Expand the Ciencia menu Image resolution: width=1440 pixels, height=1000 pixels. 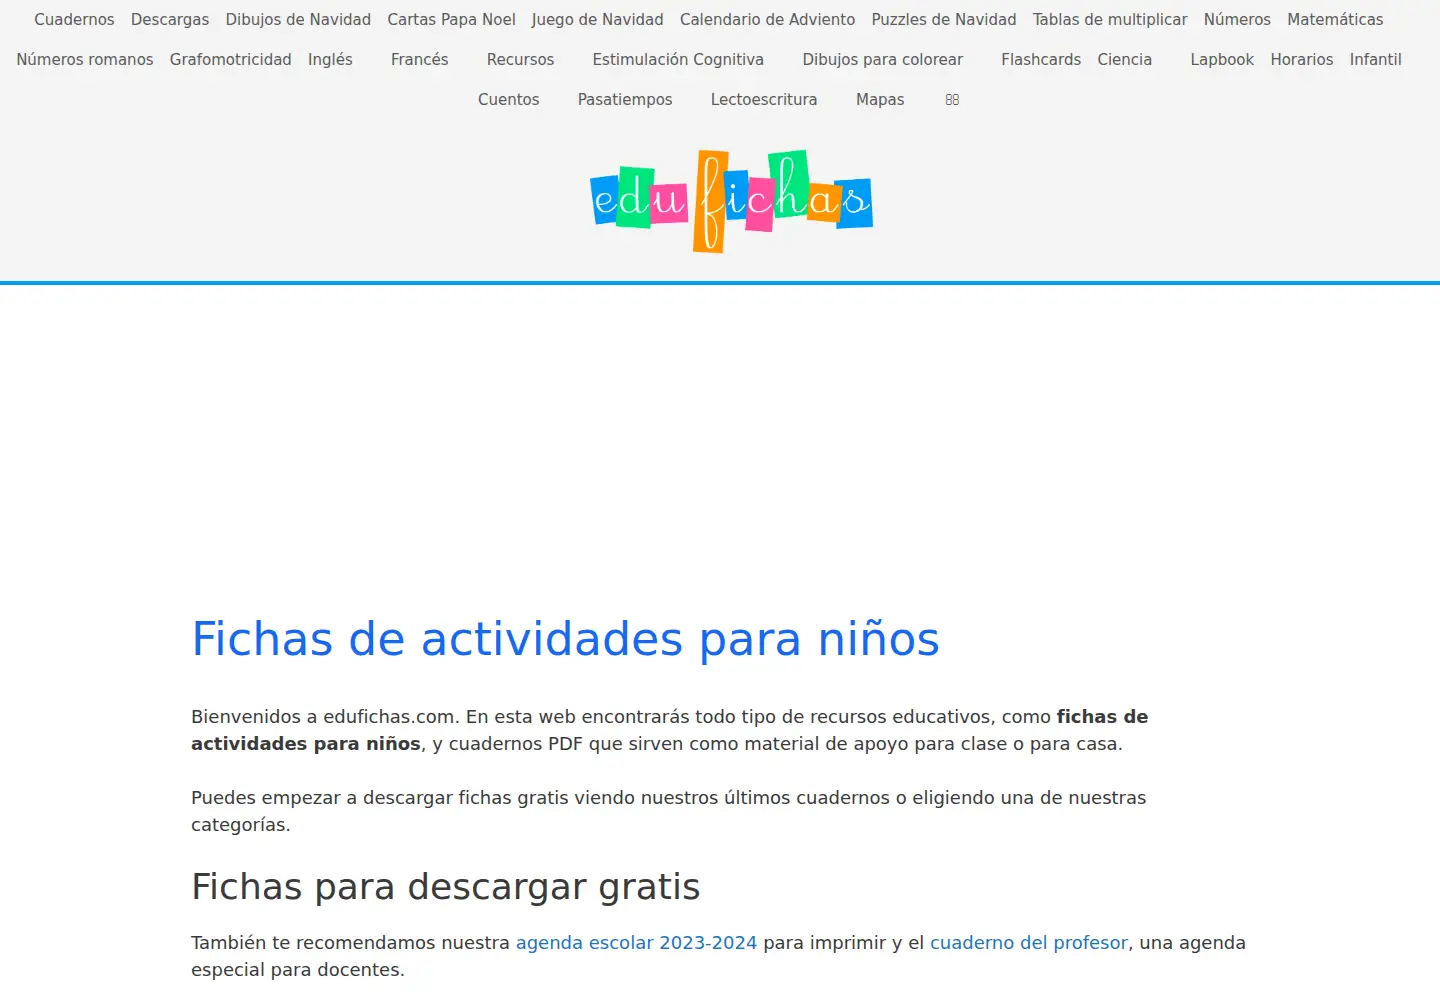(x=1125, y=60)
